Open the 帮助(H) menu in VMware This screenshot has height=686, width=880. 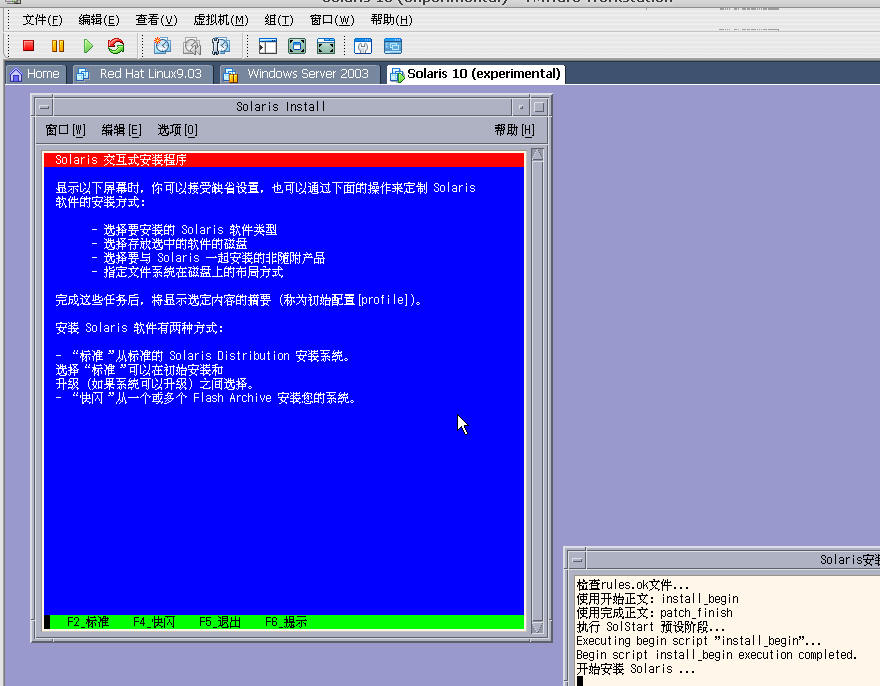point(391,20)
